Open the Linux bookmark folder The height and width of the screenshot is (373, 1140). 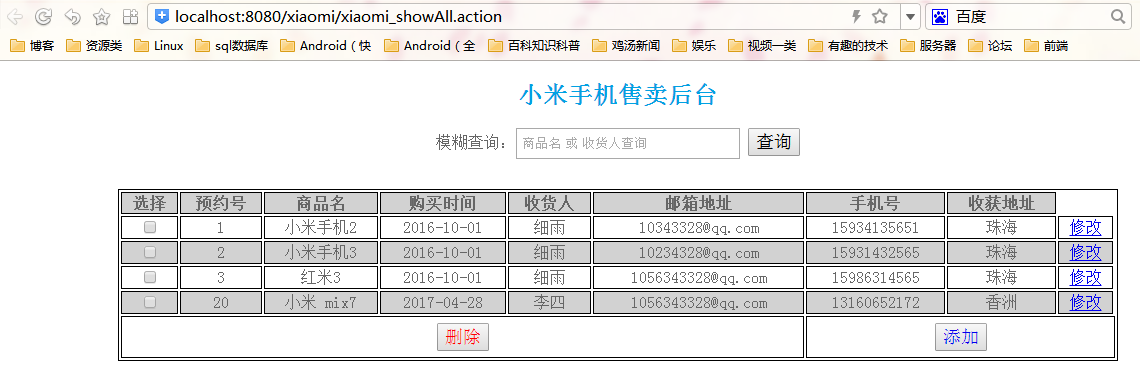pyautogui.click(x=158, y=46)
